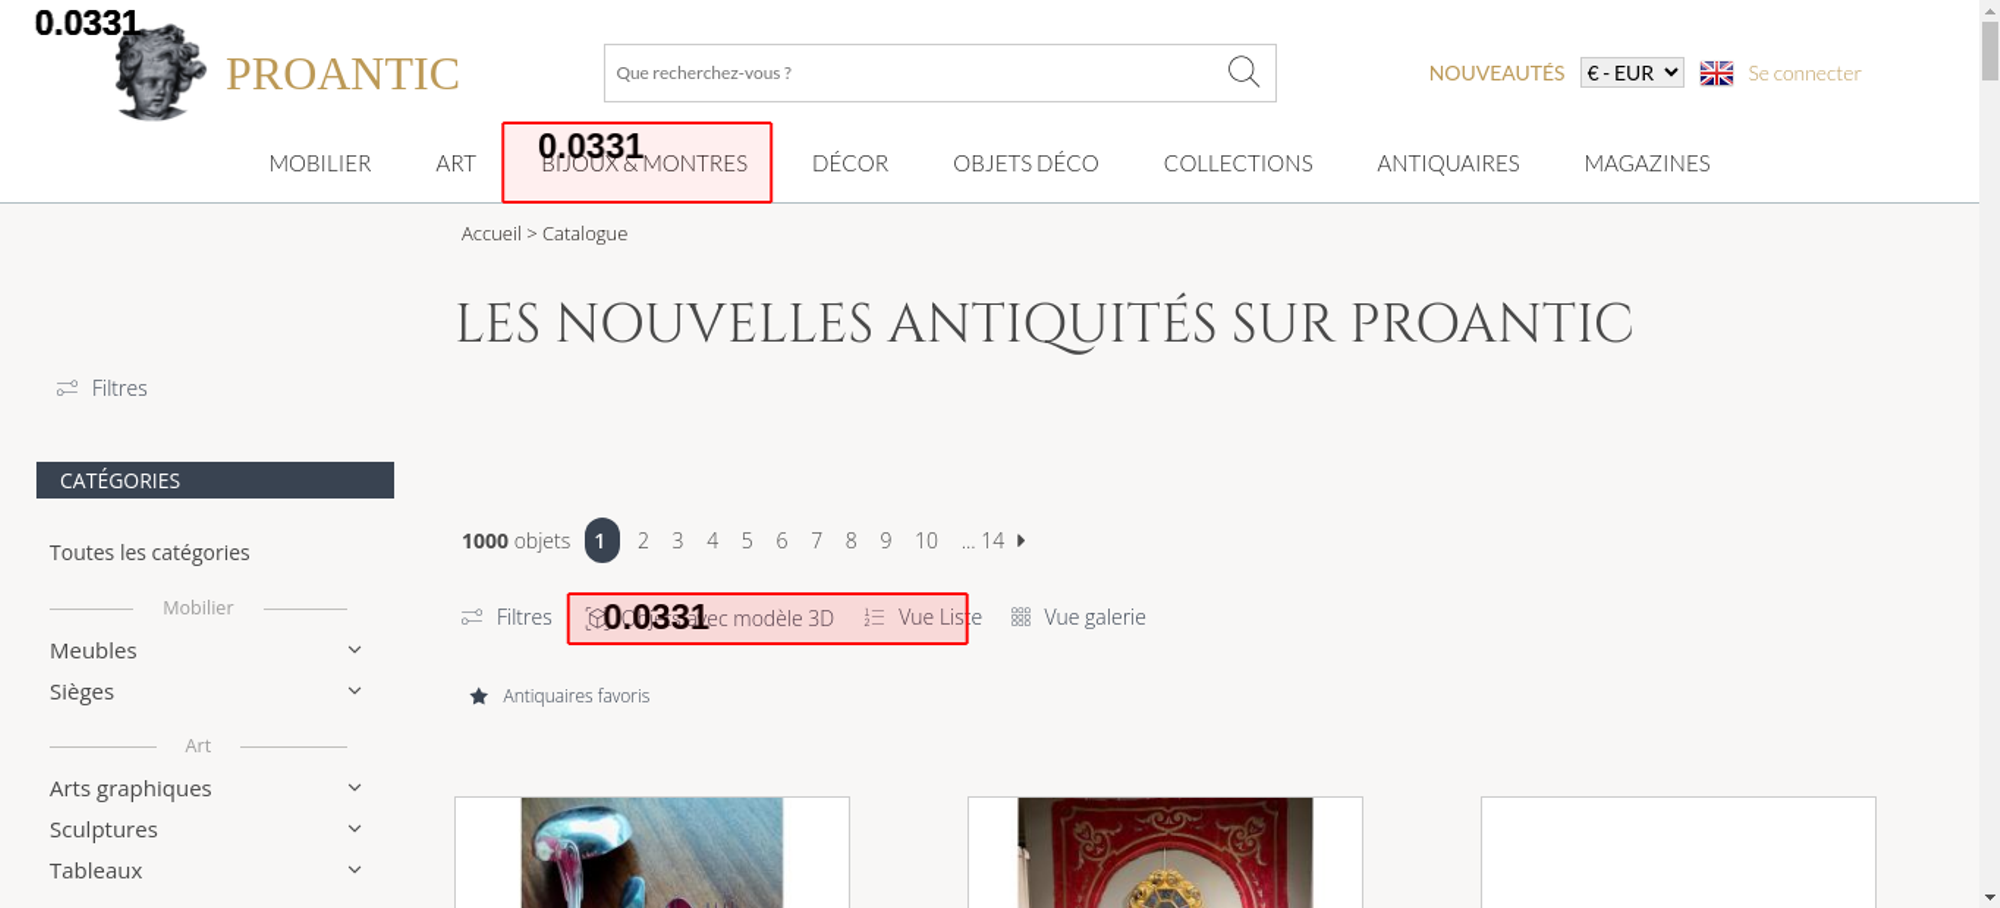Click the current page 1 button

(x=602, y=540)
